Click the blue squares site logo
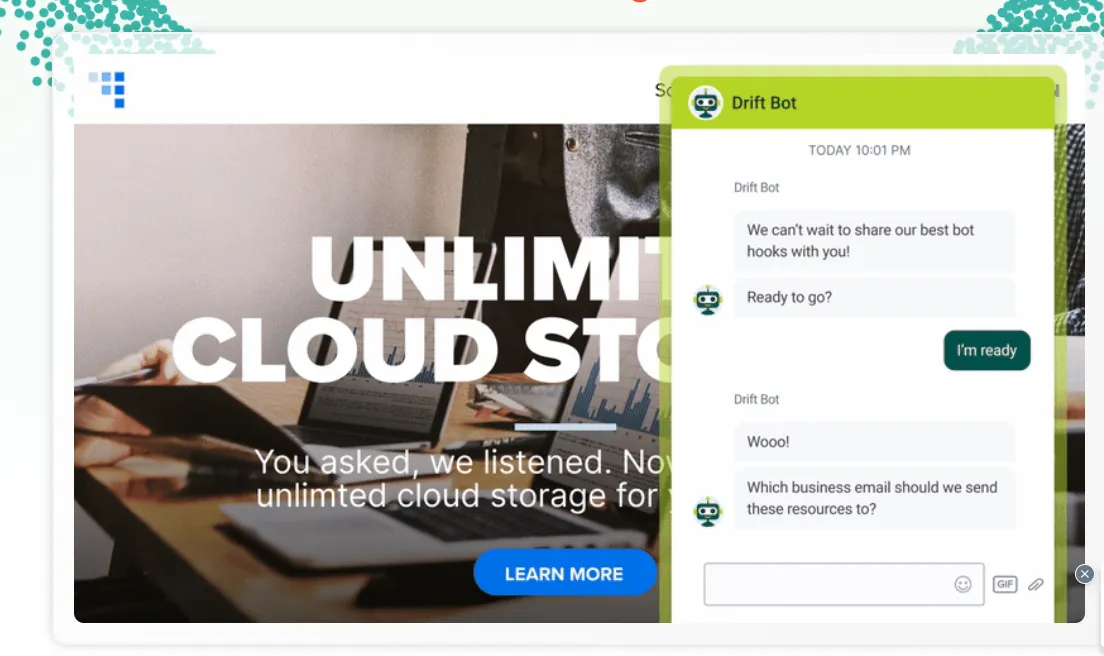This screenshot has height=656, width=1104. point(107,89)
